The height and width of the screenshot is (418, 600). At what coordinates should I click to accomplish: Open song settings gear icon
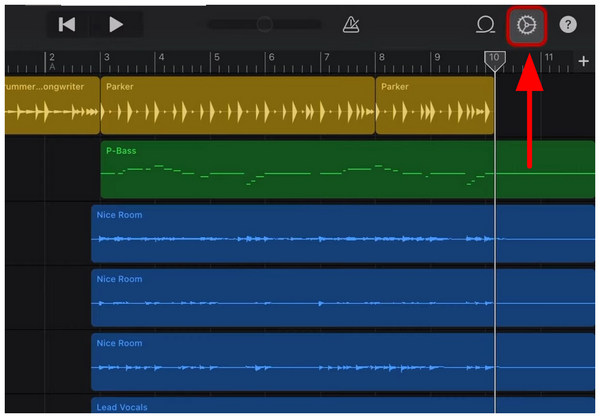526,24
